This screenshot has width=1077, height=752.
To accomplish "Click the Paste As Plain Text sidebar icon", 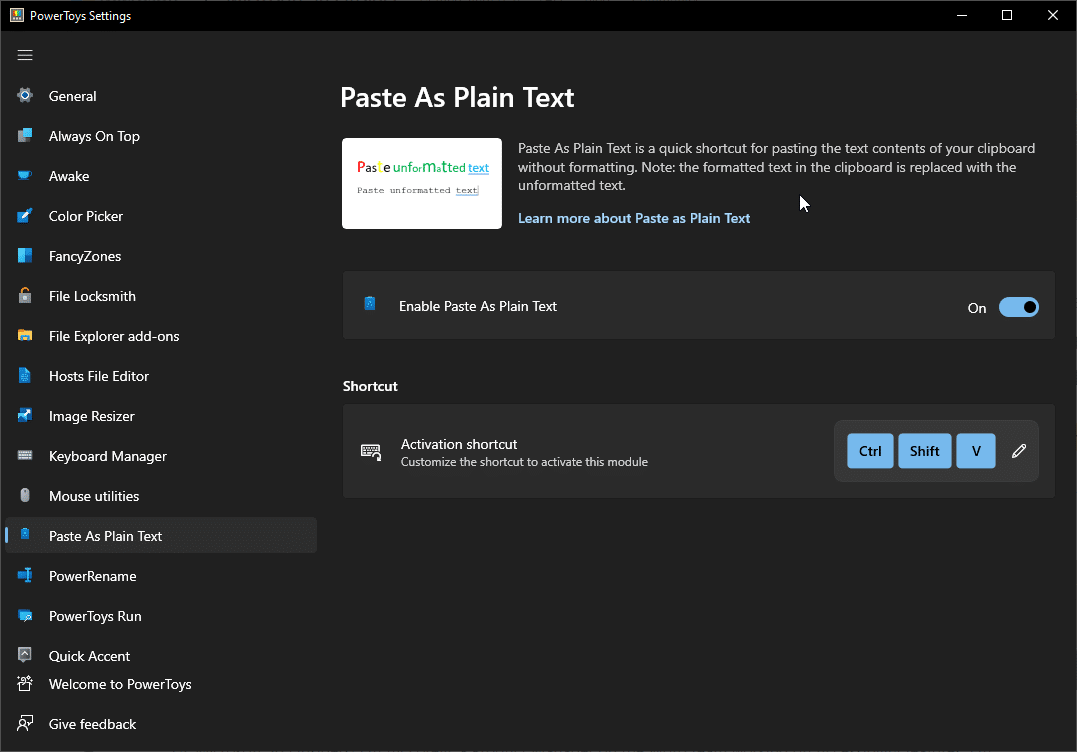I will 25,534.
